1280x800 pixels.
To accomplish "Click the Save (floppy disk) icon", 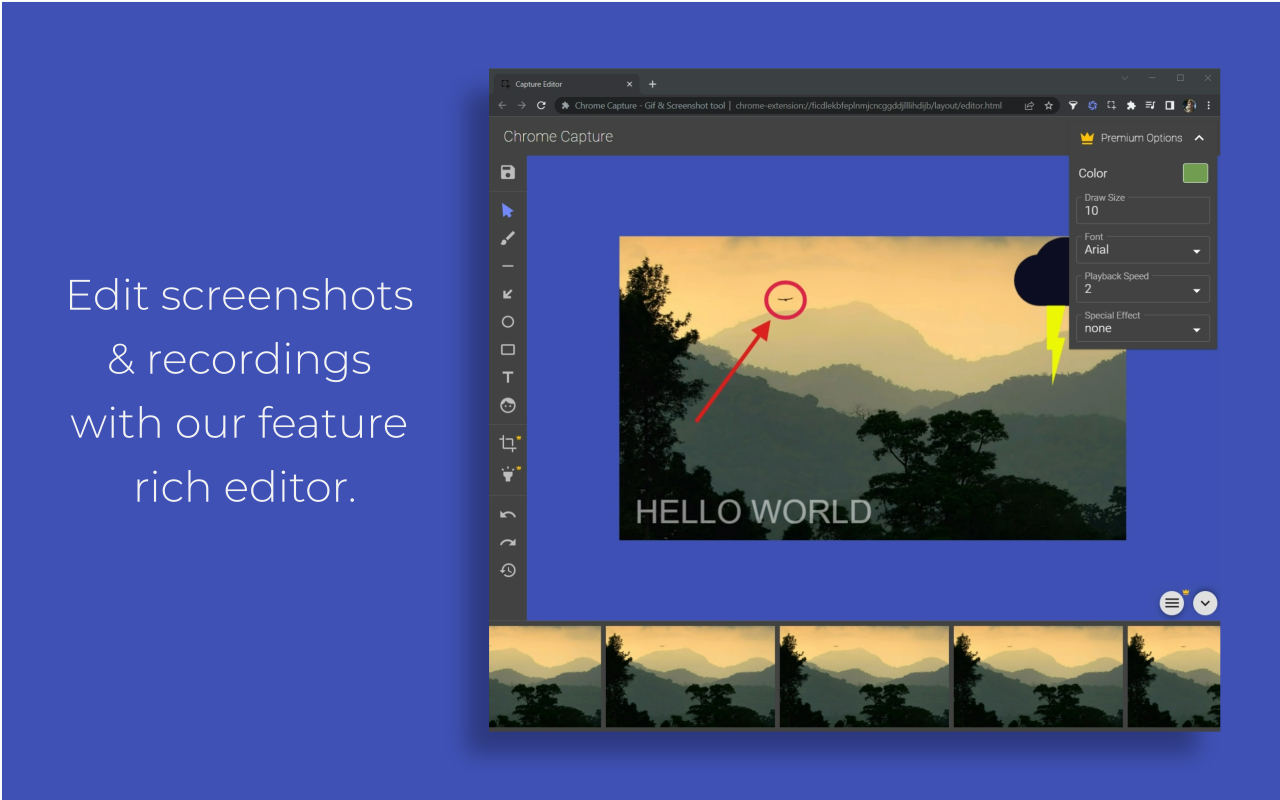I will 508,172.
